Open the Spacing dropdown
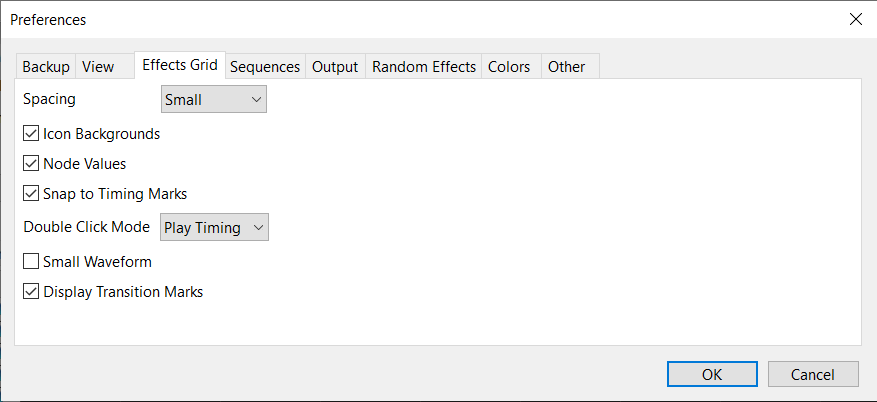This screenshot has width=877, height=402. pos(214,100)
